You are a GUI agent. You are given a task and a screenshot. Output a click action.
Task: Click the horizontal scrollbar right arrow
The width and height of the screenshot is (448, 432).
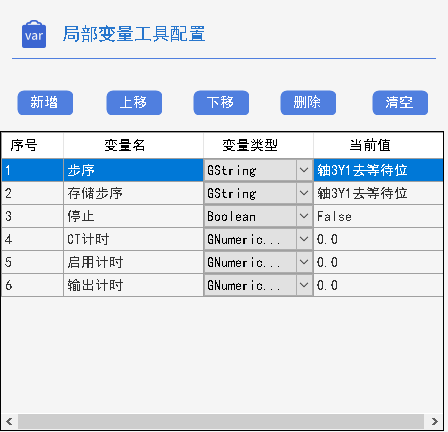point(434,421)
